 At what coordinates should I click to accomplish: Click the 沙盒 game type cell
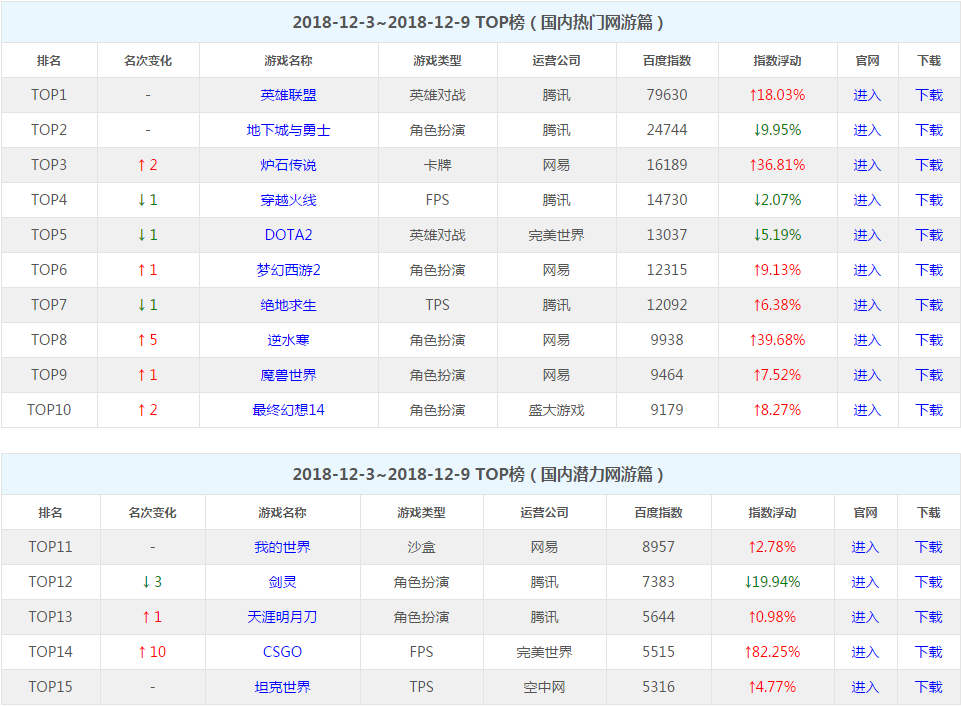point(422,547)
